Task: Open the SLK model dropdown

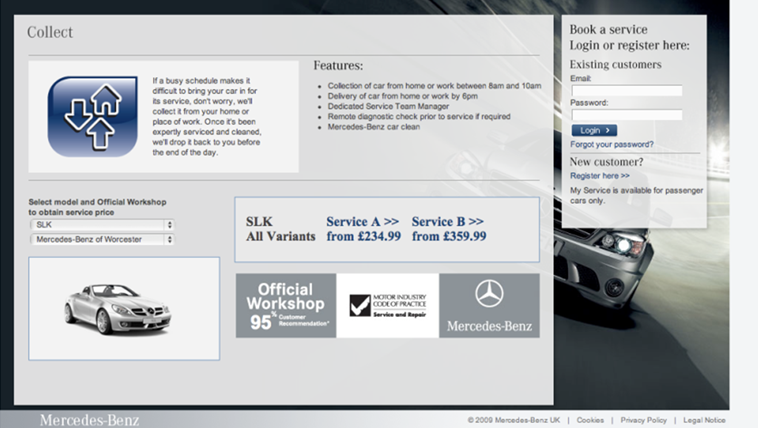Action: 102,225
